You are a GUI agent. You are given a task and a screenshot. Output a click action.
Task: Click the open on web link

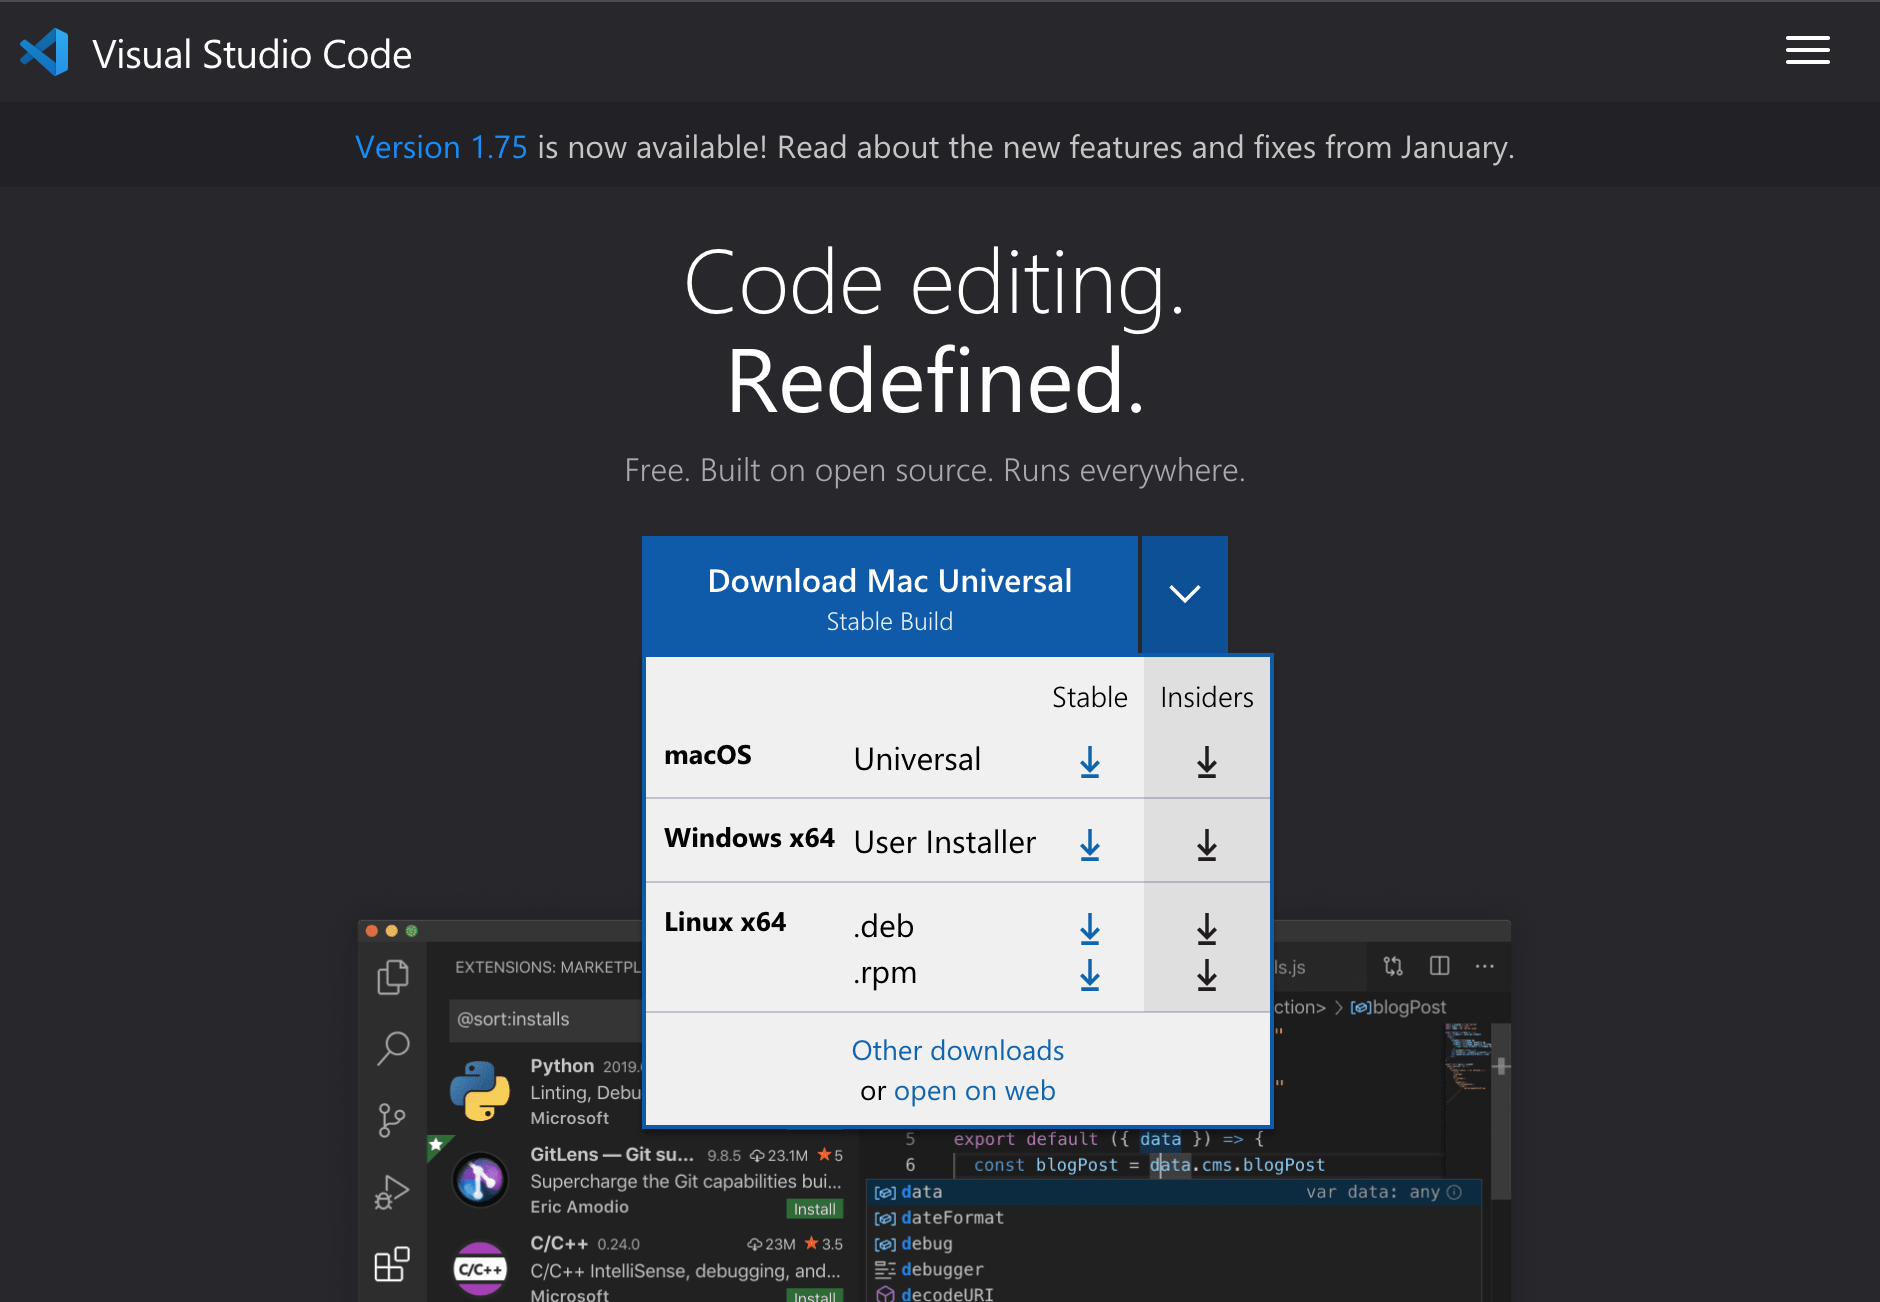[974, 1090]
